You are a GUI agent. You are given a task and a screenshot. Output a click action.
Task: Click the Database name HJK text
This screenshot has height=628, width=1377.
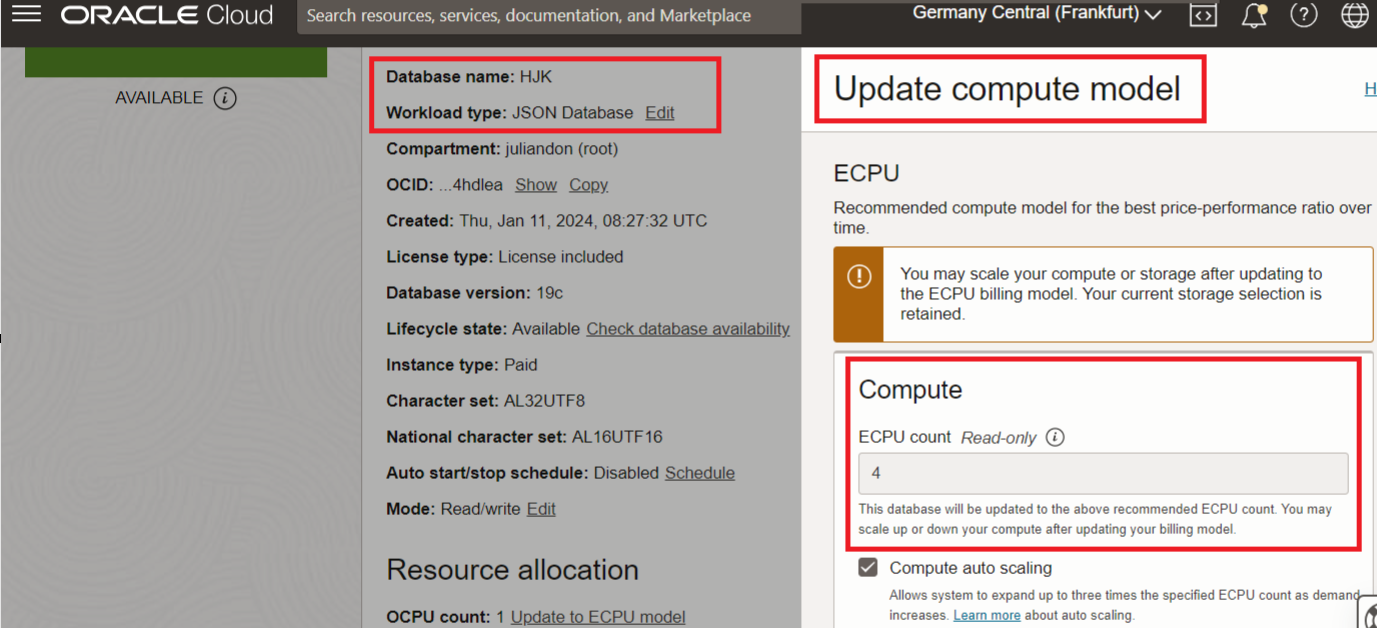click(x=469, y=77)
